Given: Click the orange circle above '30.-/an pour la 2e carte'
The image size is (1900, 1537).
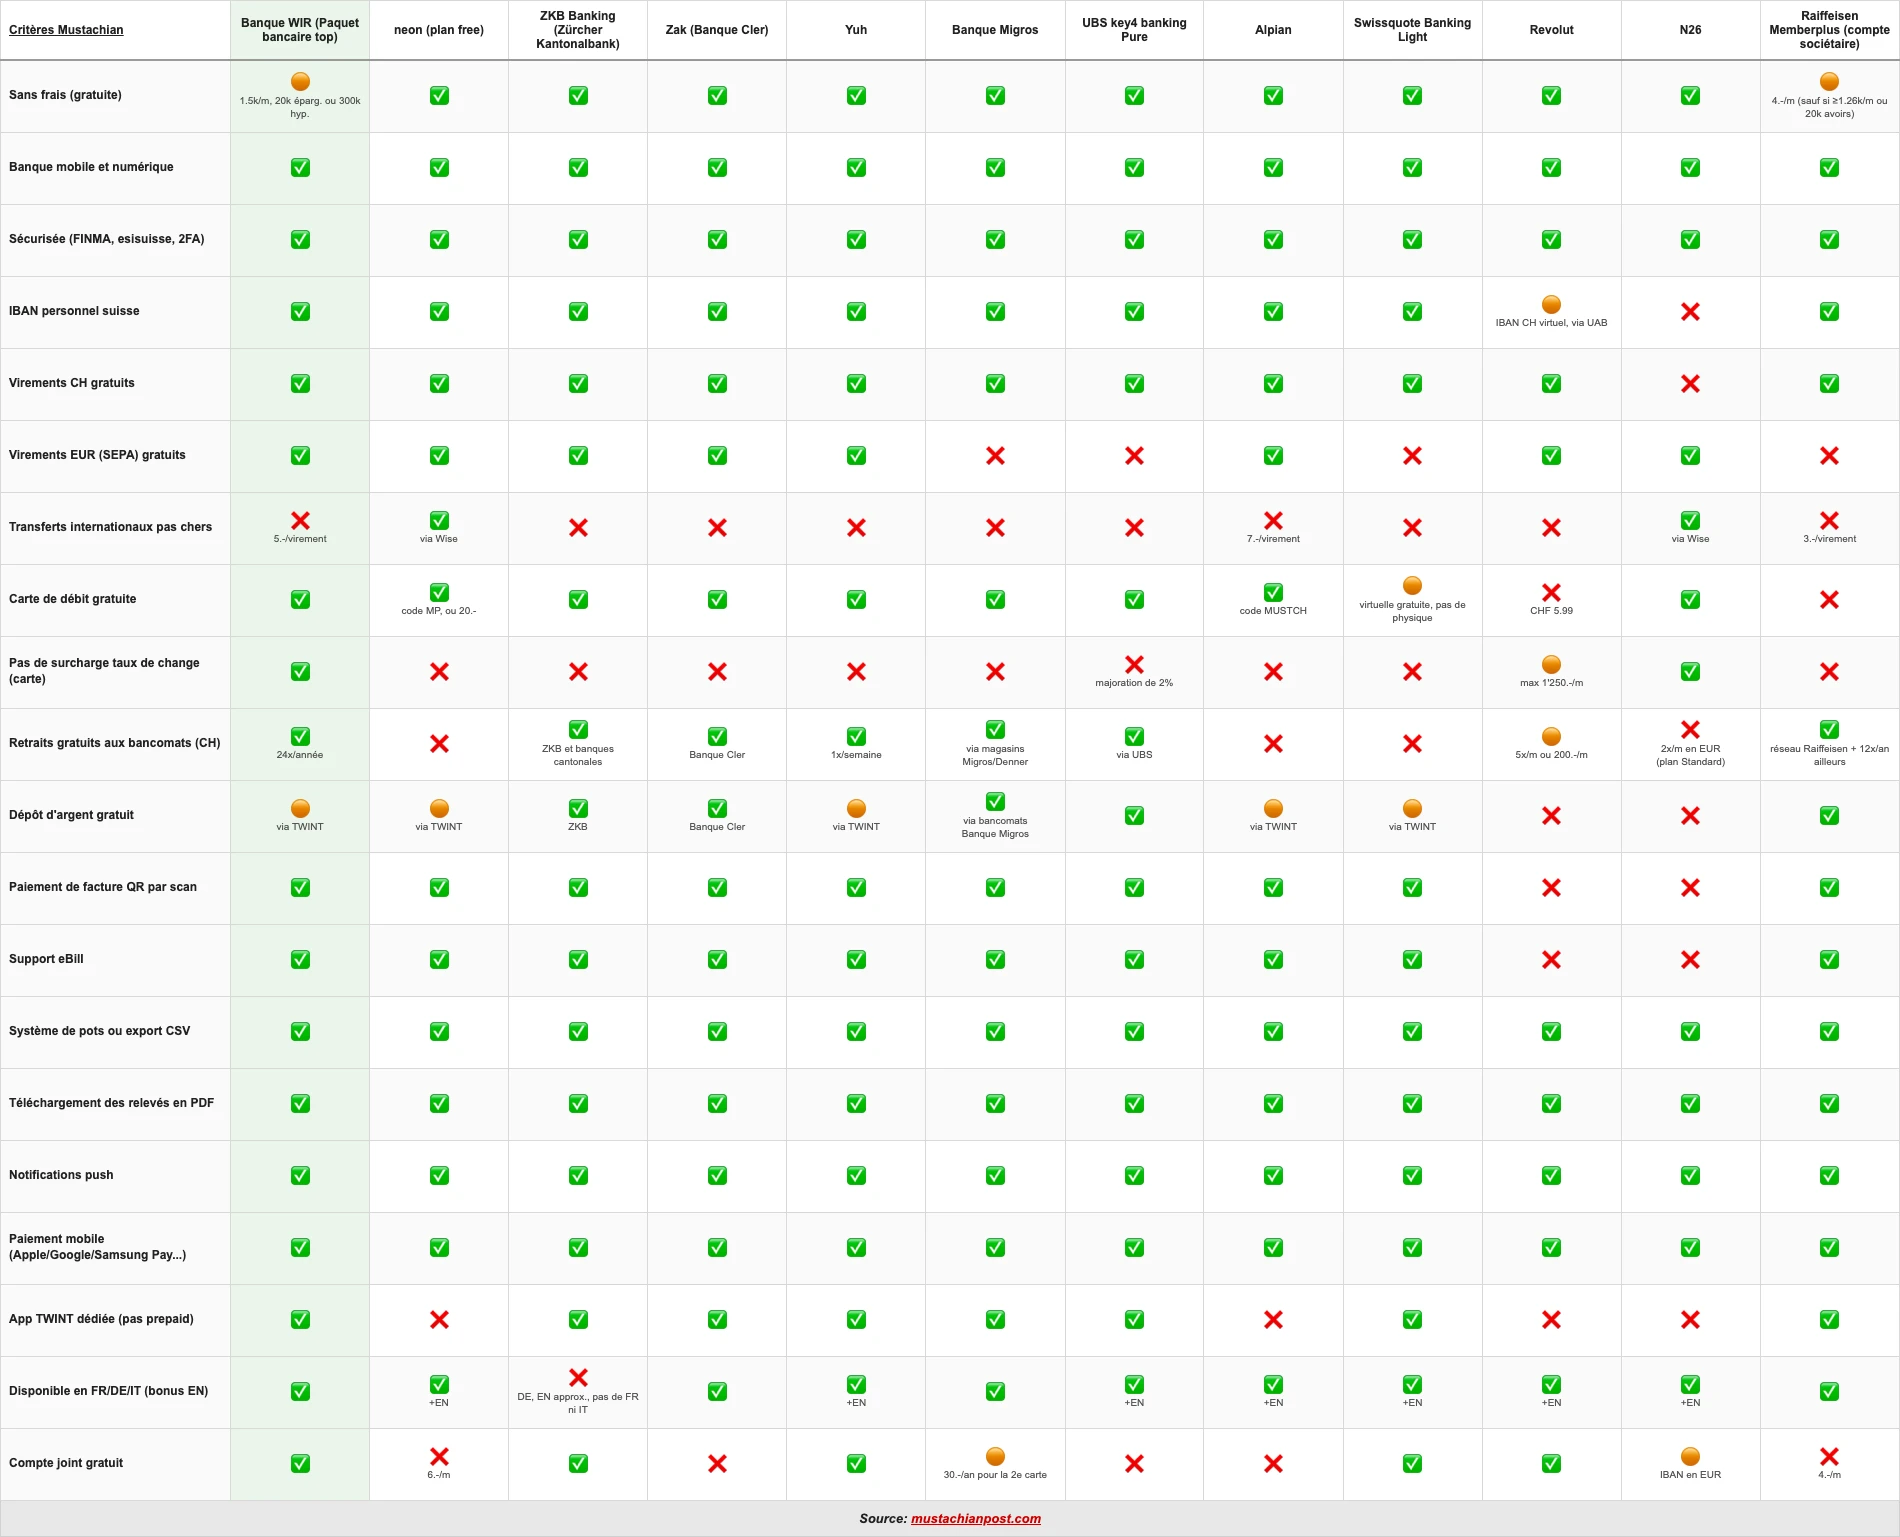Looking at the screenshot, I should tap(995, 1457).
